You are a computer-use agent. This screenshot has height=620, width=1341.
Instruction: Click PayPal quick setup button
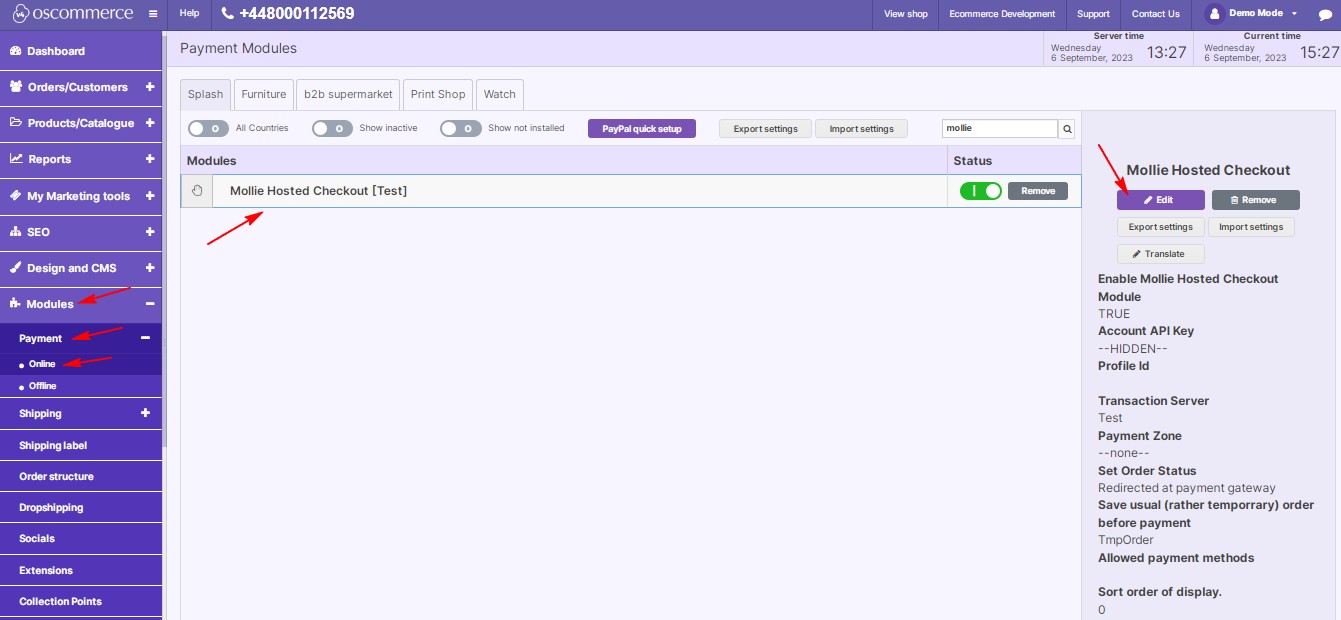pos(642,129)
